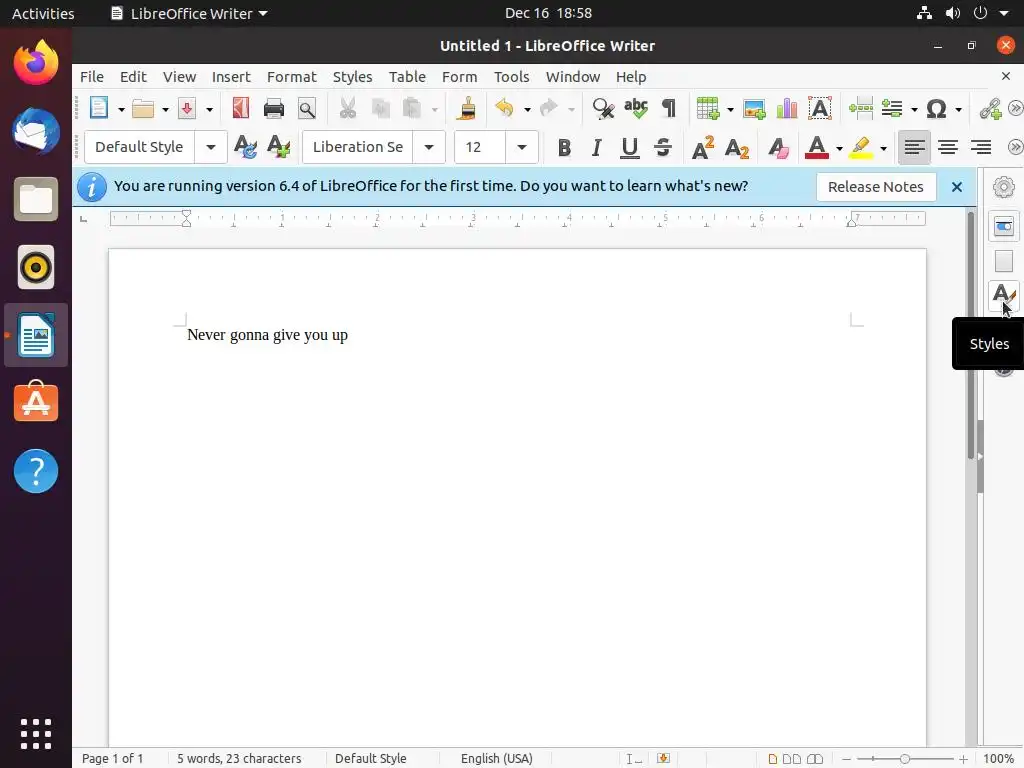Click the Clear Direct Formatting icon

[x=778, y=148]
